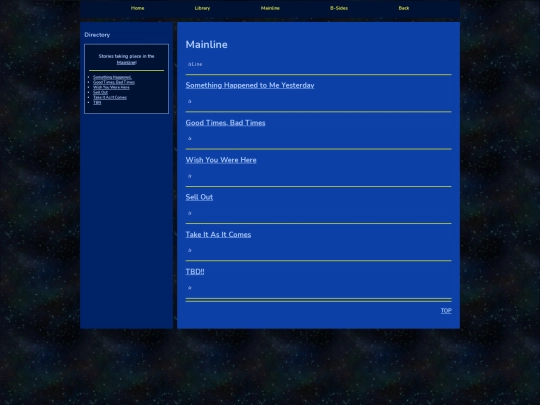Open 'Something Happened' link in Directory list
This screenshot has width=540, height=405.
click(x=112, y=77)
